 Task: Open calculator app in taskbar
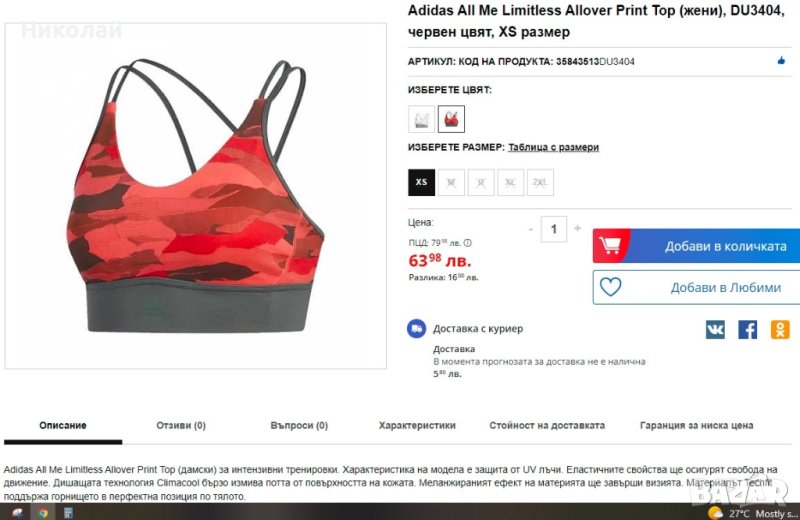[68, 513]
